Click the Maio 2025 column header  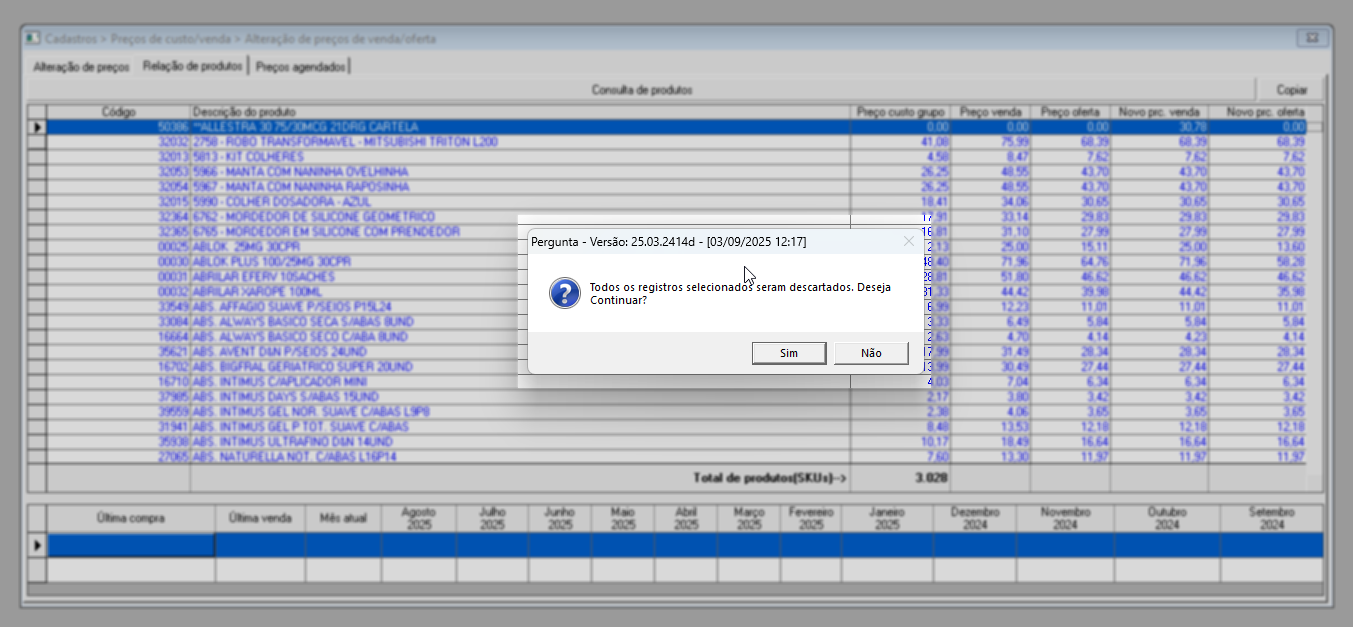pos(623,518)
